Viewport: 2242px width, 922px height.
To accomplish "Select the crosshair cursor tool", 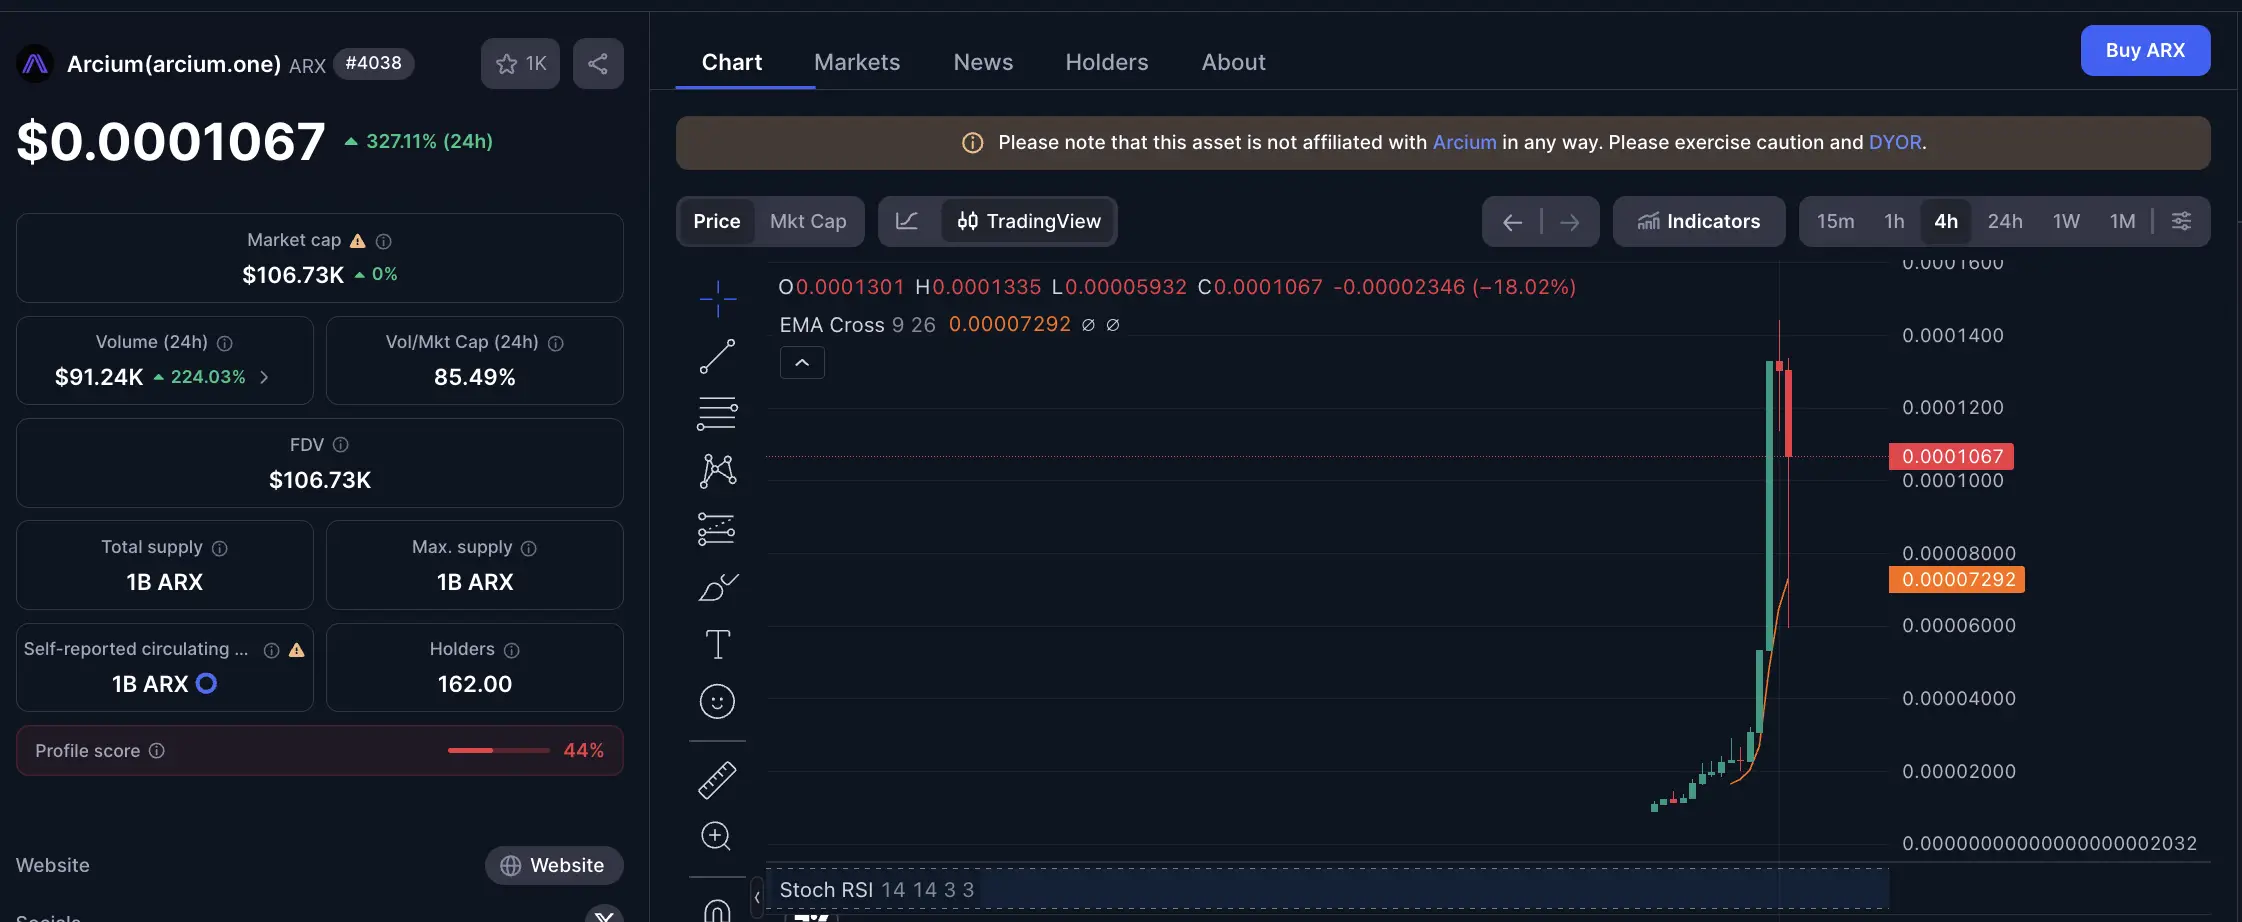I will (717, 298).
